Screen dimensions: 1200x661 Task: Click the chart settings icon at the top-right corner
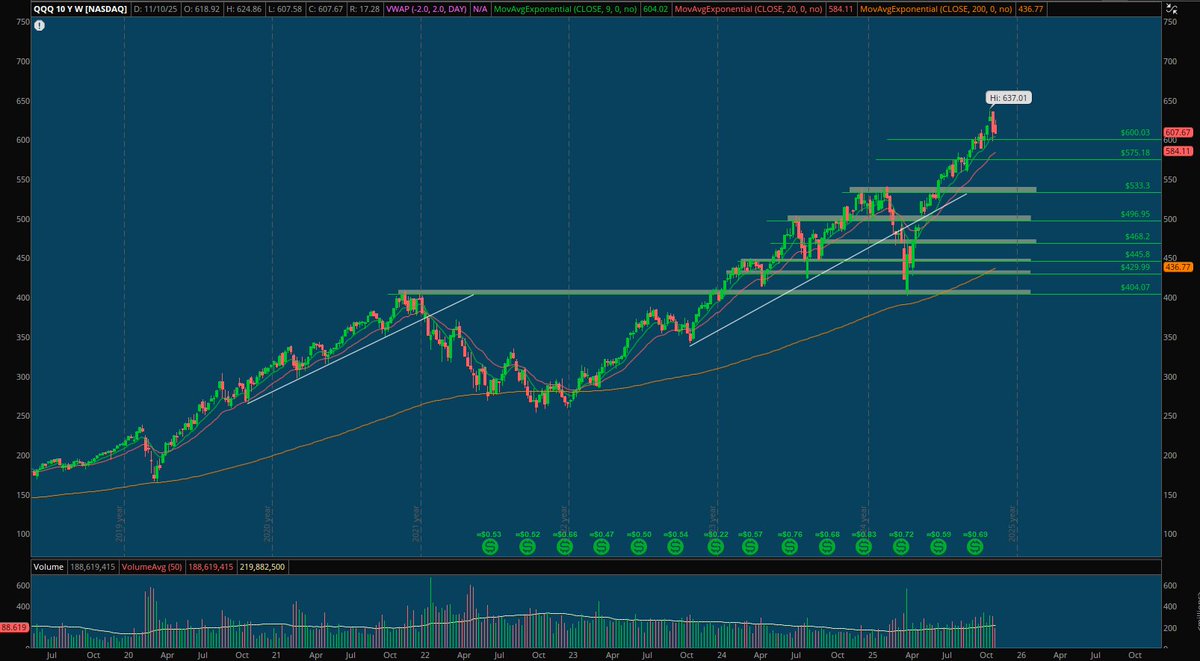click(x=1171, y=9)
